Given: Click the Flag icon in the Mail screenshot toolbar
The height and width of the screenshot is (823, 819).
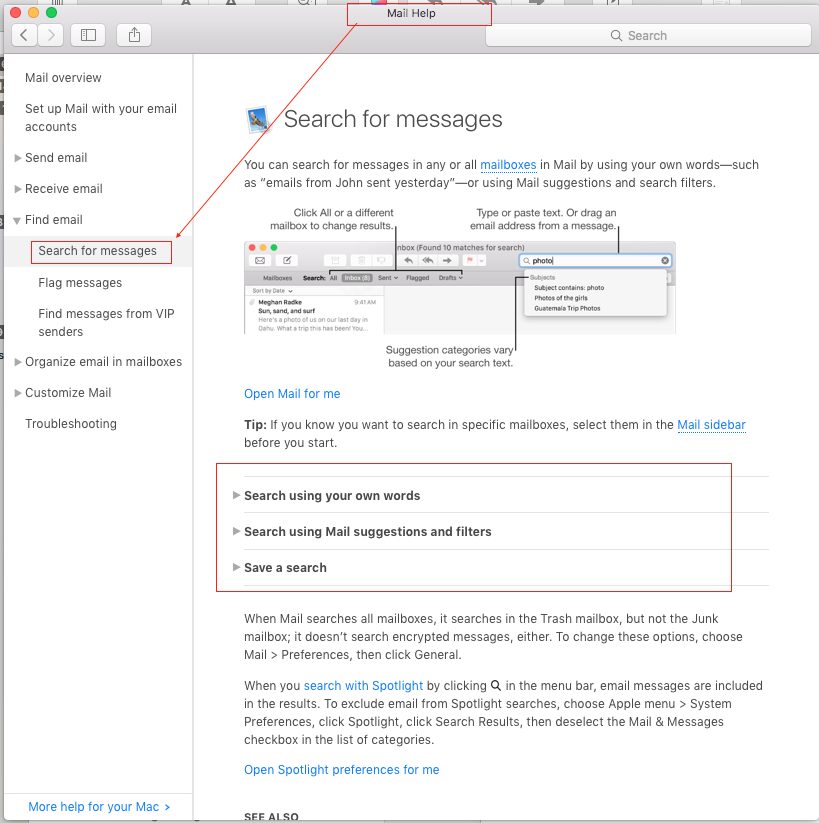Looking at the screenshot, I should (x=470, y=260).
